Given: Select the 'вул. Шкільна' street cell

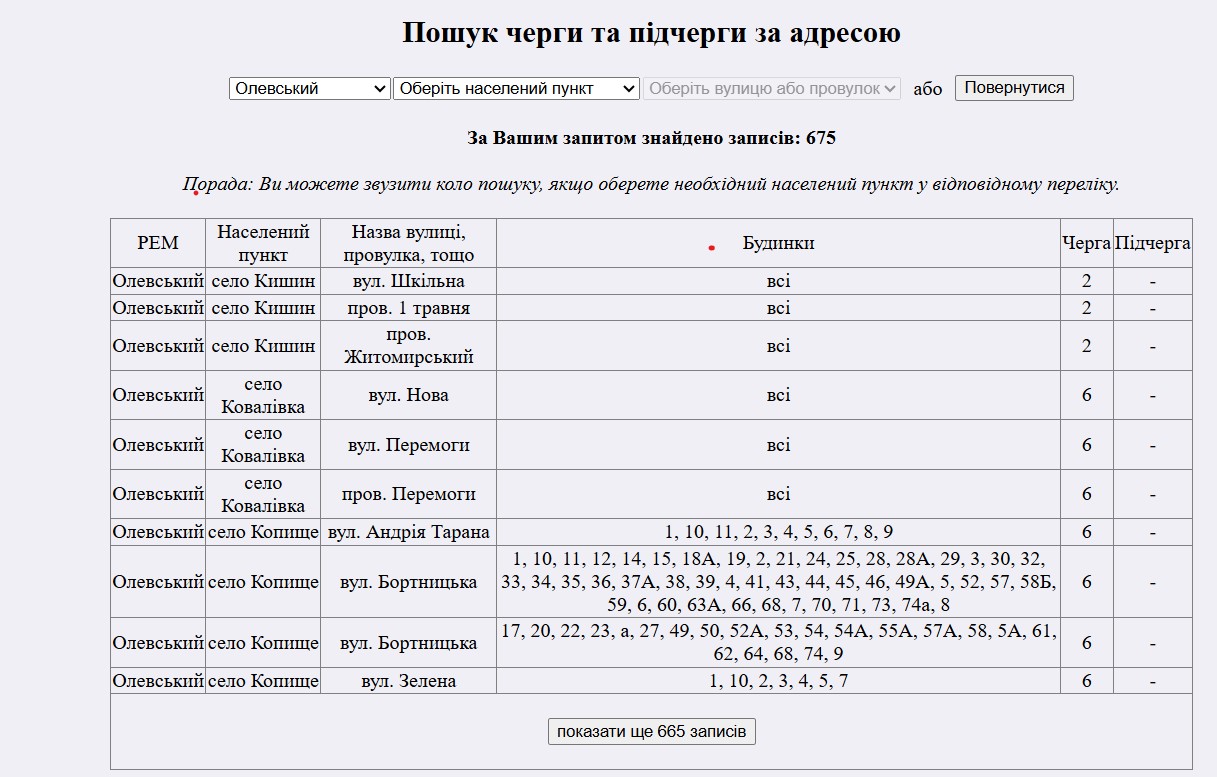Looking at the screenshot, I should click(408, 281).
